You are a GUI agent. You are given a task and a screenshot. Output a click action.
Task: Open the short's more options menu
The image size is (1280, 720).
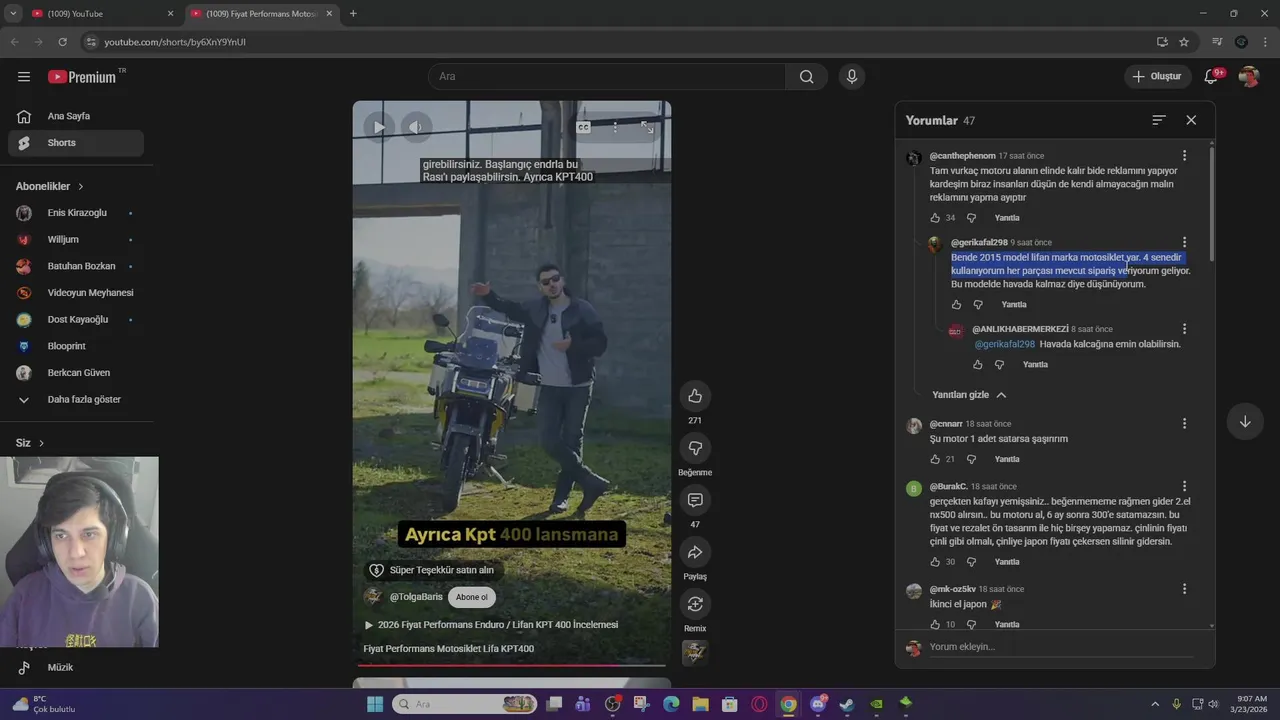pos(615,127)
